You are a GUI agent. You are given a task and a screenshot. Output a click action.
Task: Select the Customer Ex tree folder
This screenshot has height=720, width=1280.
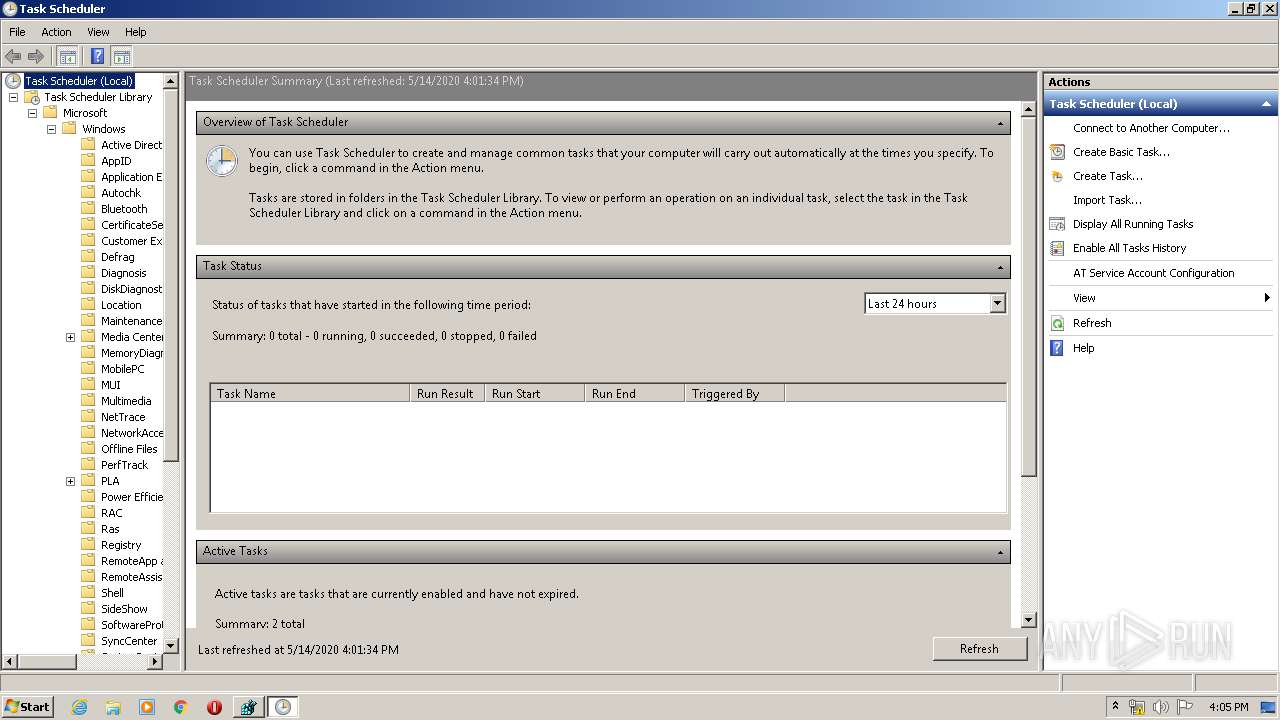[x=131, y=241]
